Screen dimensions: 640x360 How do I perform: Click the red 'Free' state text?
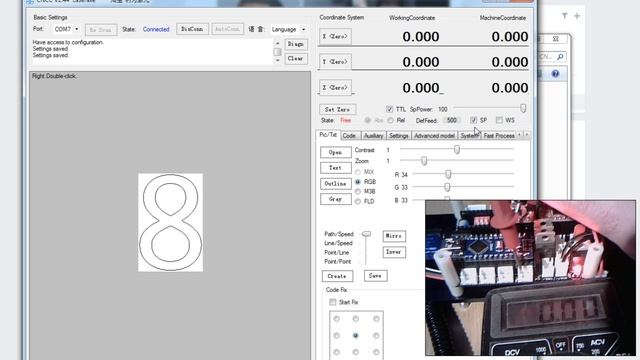coord(346,120)
